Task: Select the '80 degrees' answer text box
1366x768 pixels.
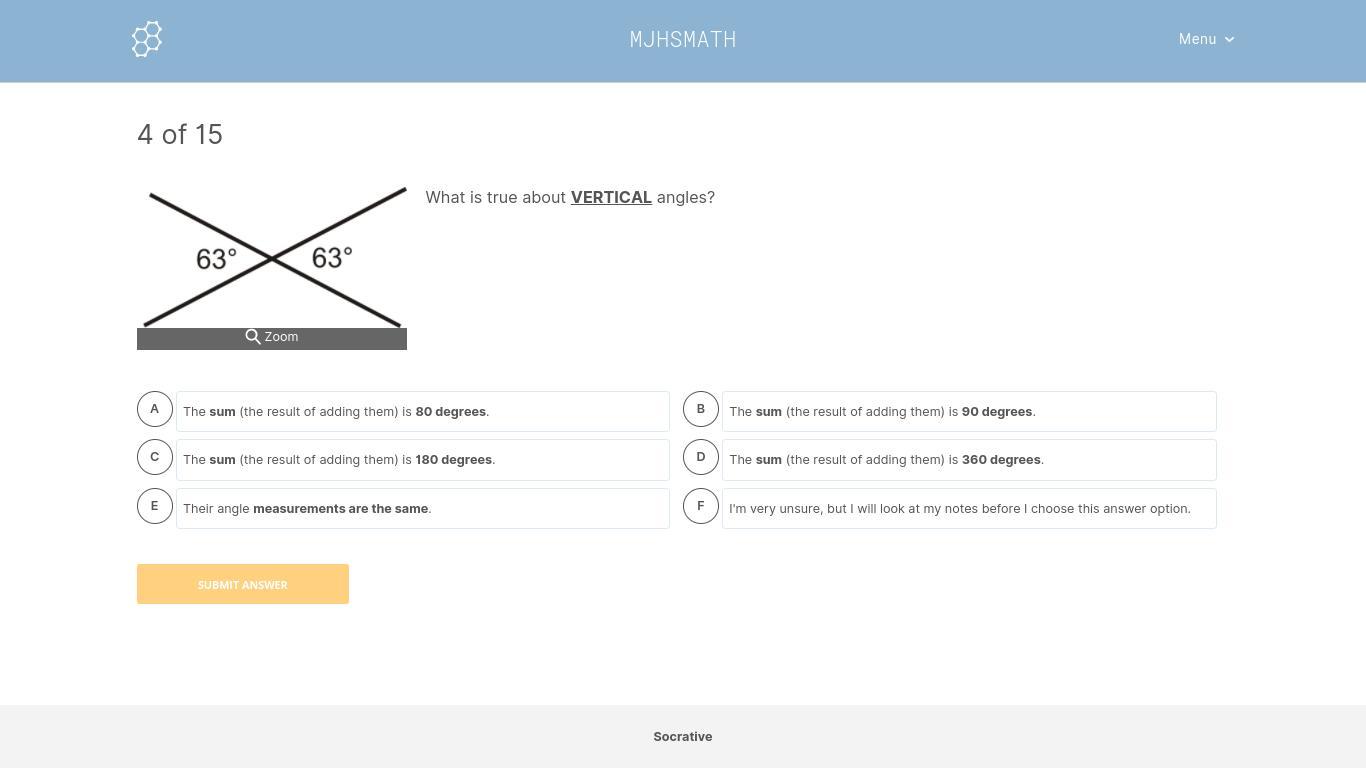Action: click(423, 412)
